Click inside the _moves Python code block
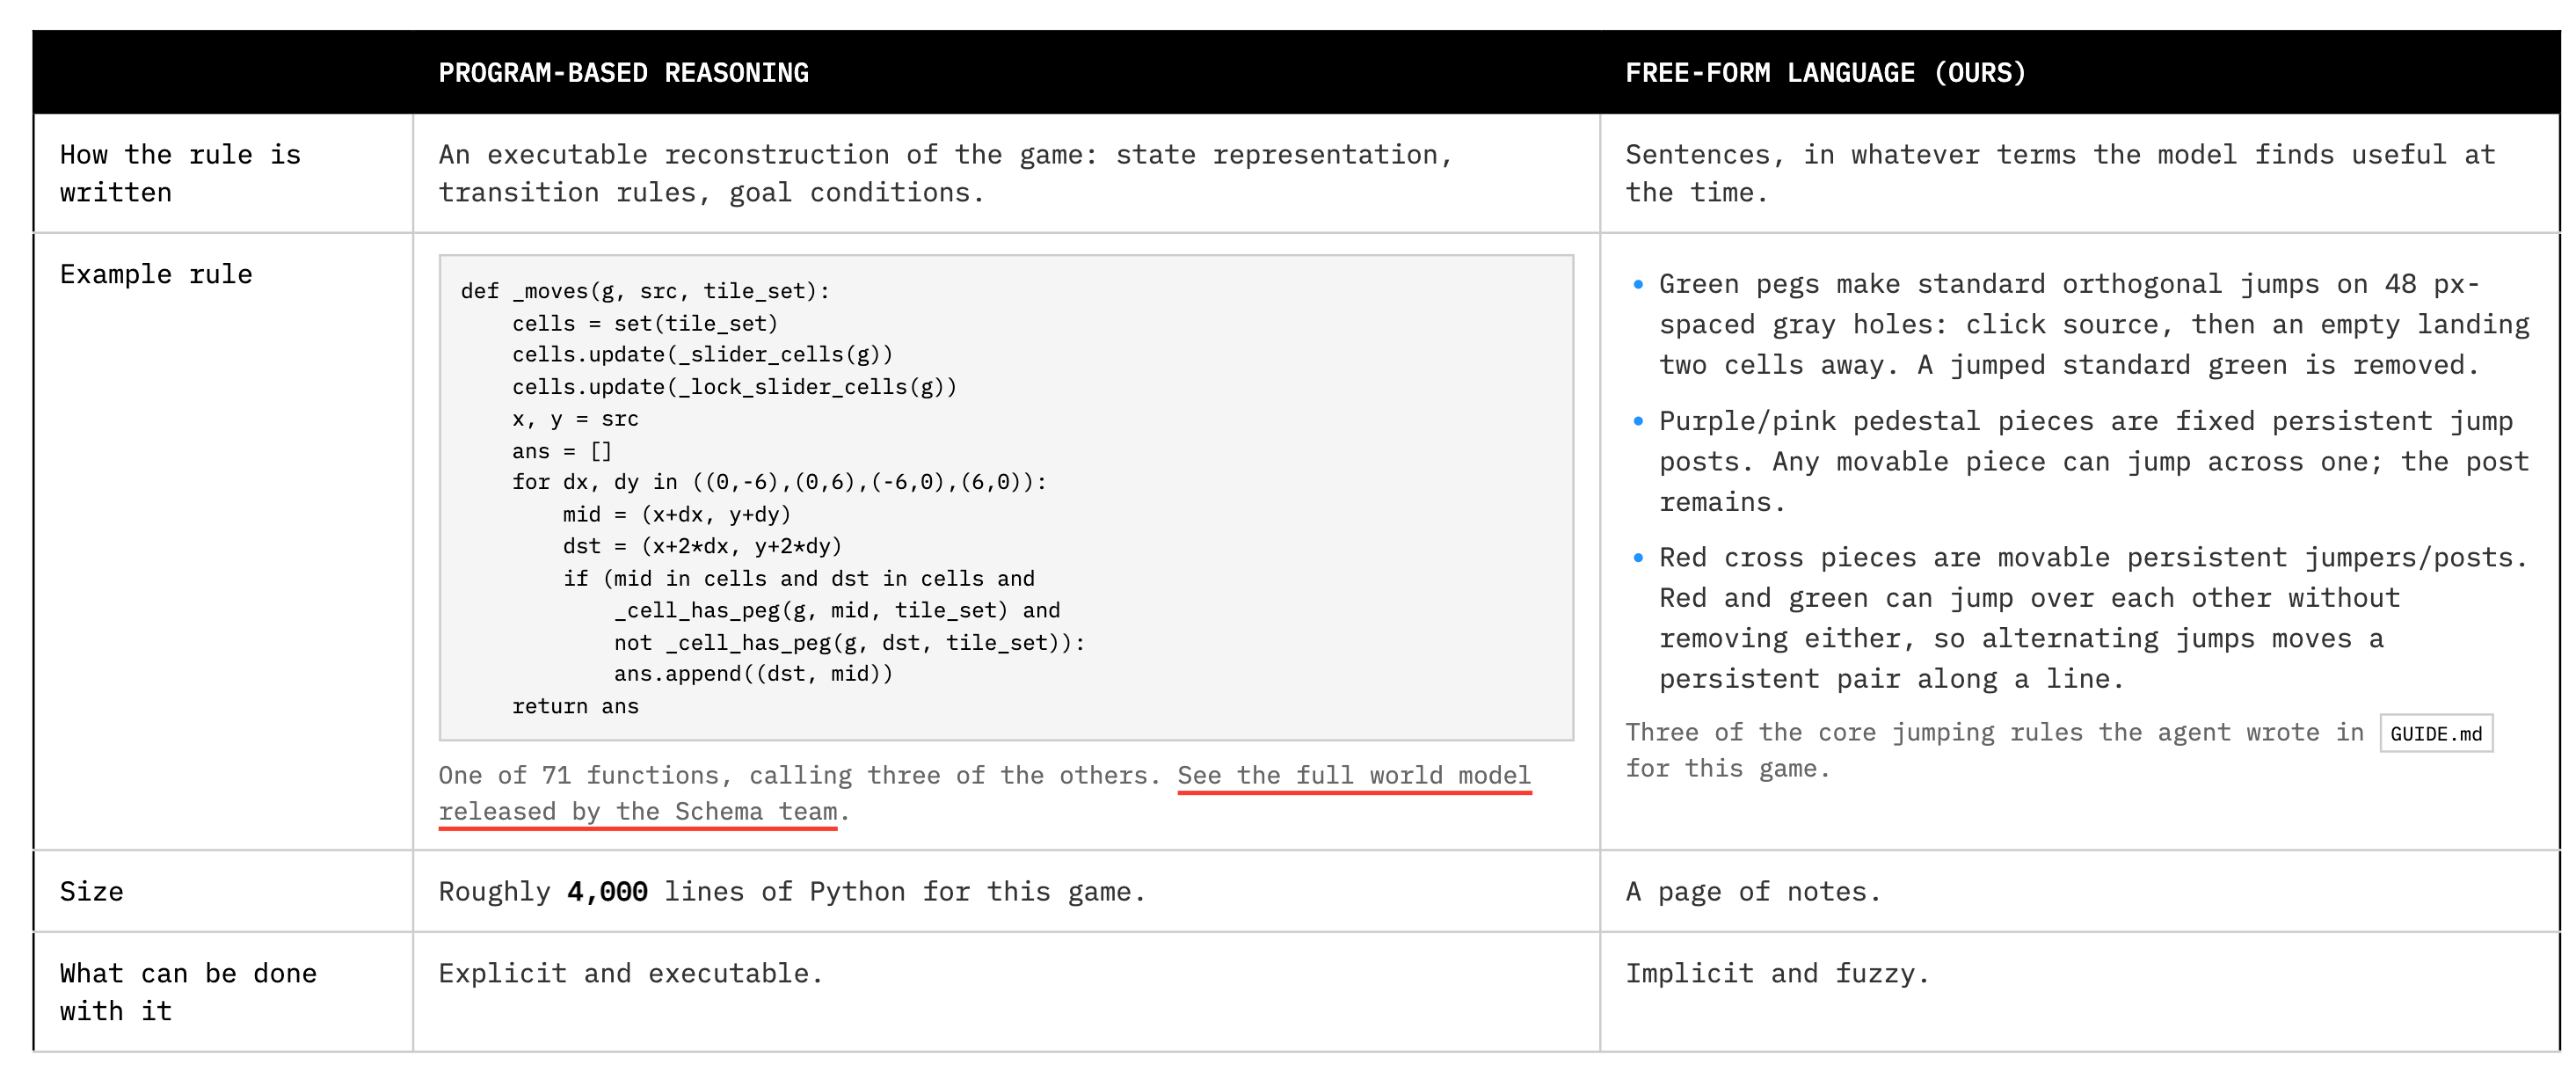The height and width of the screenshot is (1080, 2576). [x=1006, y=498]
